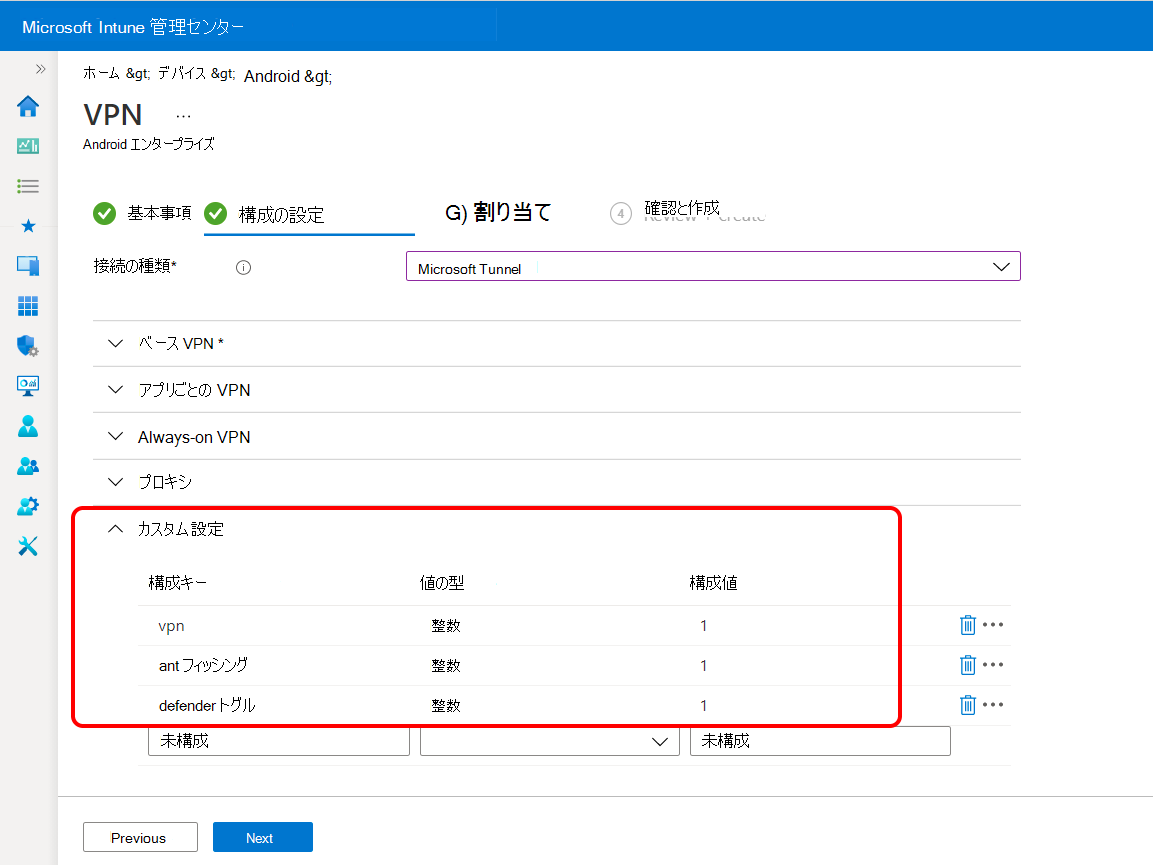Go to 基本事項 step tab
This screenshot has height=865, width=1153.
143,213
